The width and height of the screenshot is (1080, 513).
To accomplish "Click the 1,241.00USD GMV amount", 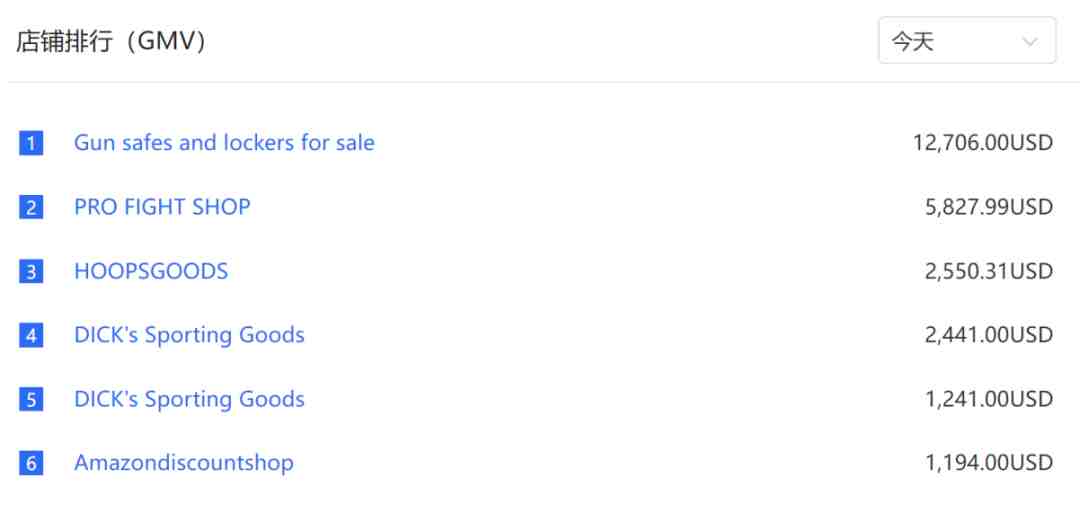I will click(989, 399).
